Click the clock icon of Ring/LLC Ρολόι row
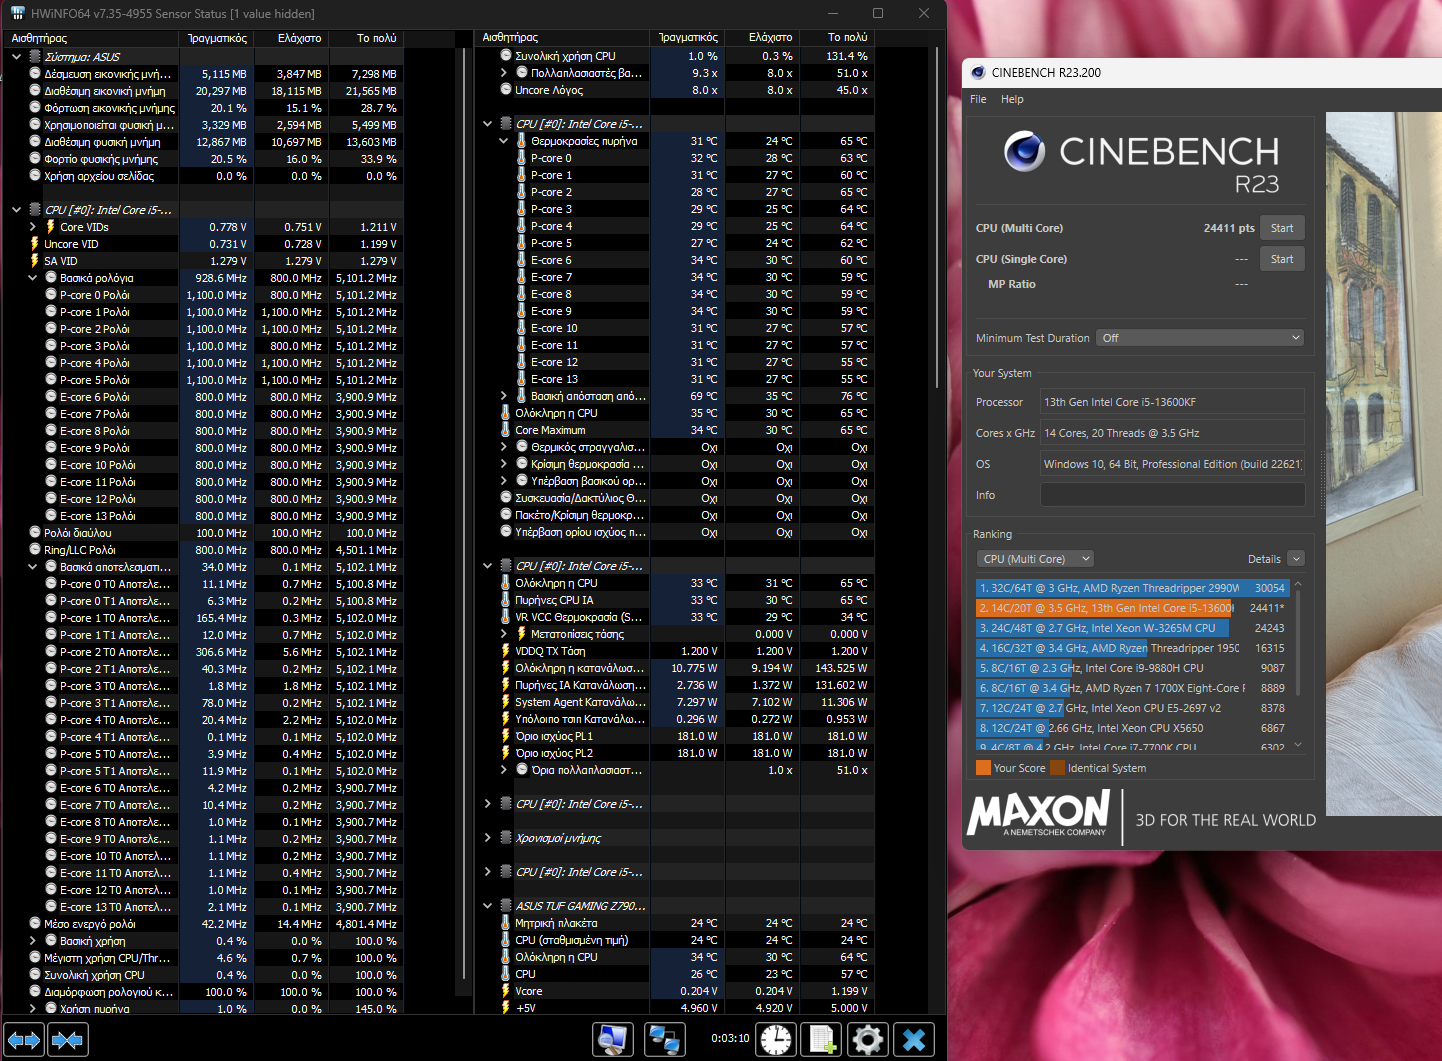Viewport: 1442px width, 1061px height. (x=35, y=550)
